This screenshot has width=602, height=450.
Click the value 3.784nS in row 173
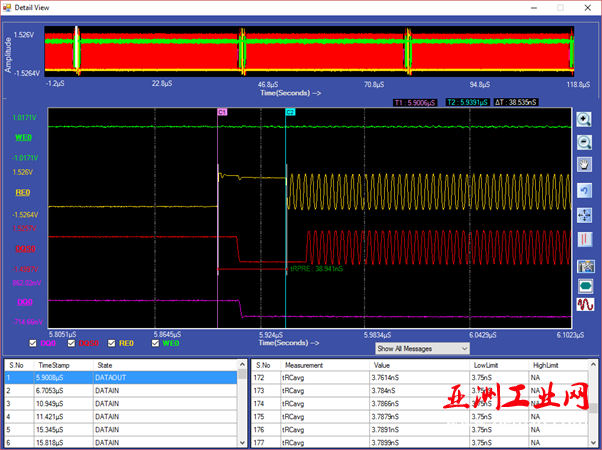384,391
